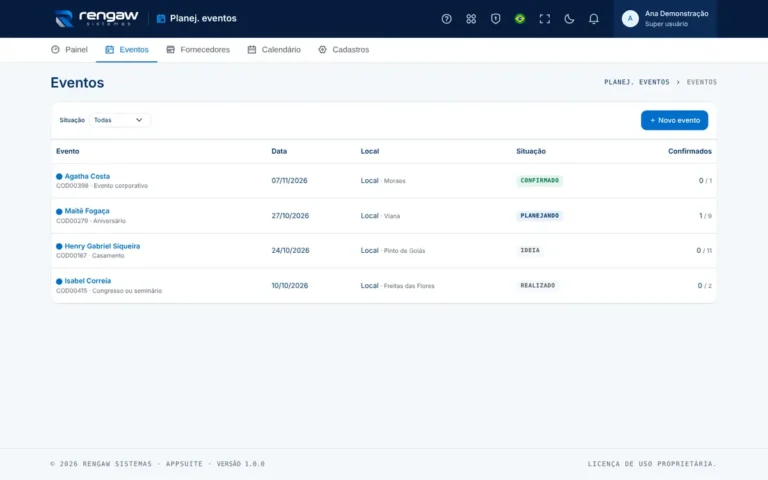Toggle dark mode moon icon
Viewport: 768px width, 480px height.
569,19
